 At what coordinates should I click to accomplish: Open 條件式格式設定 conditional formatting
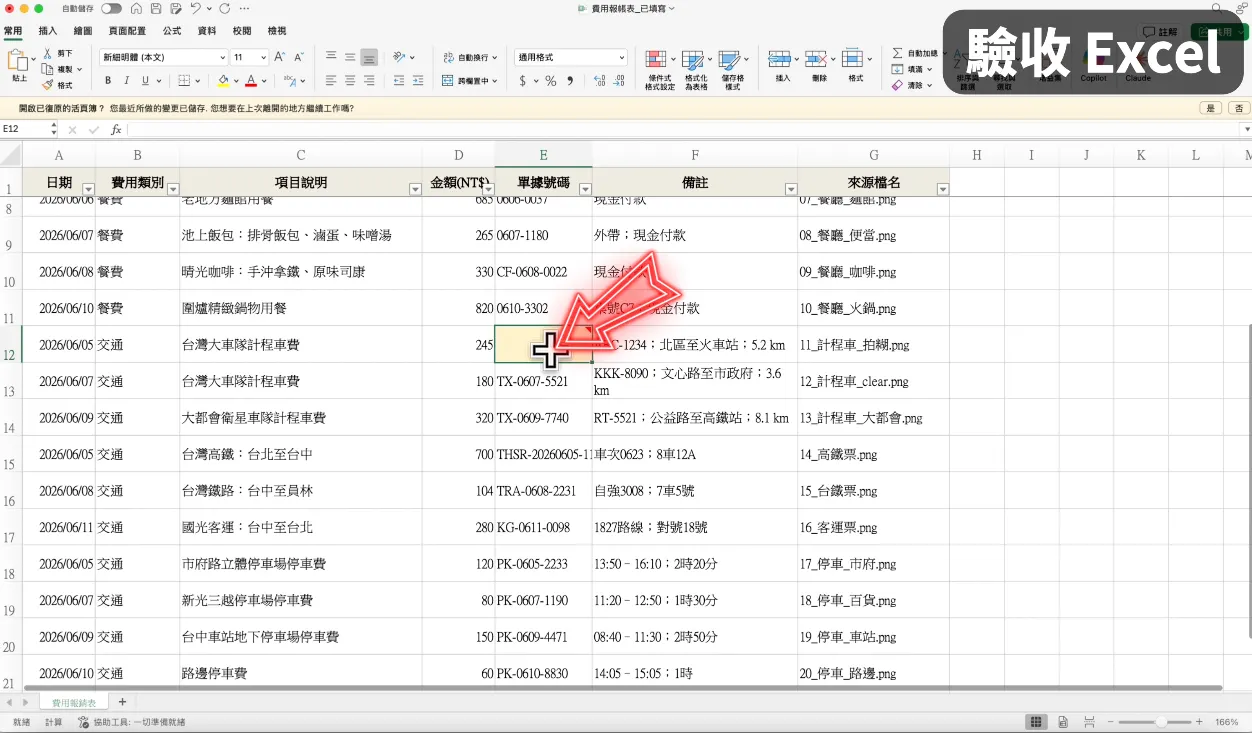[659, 69]
